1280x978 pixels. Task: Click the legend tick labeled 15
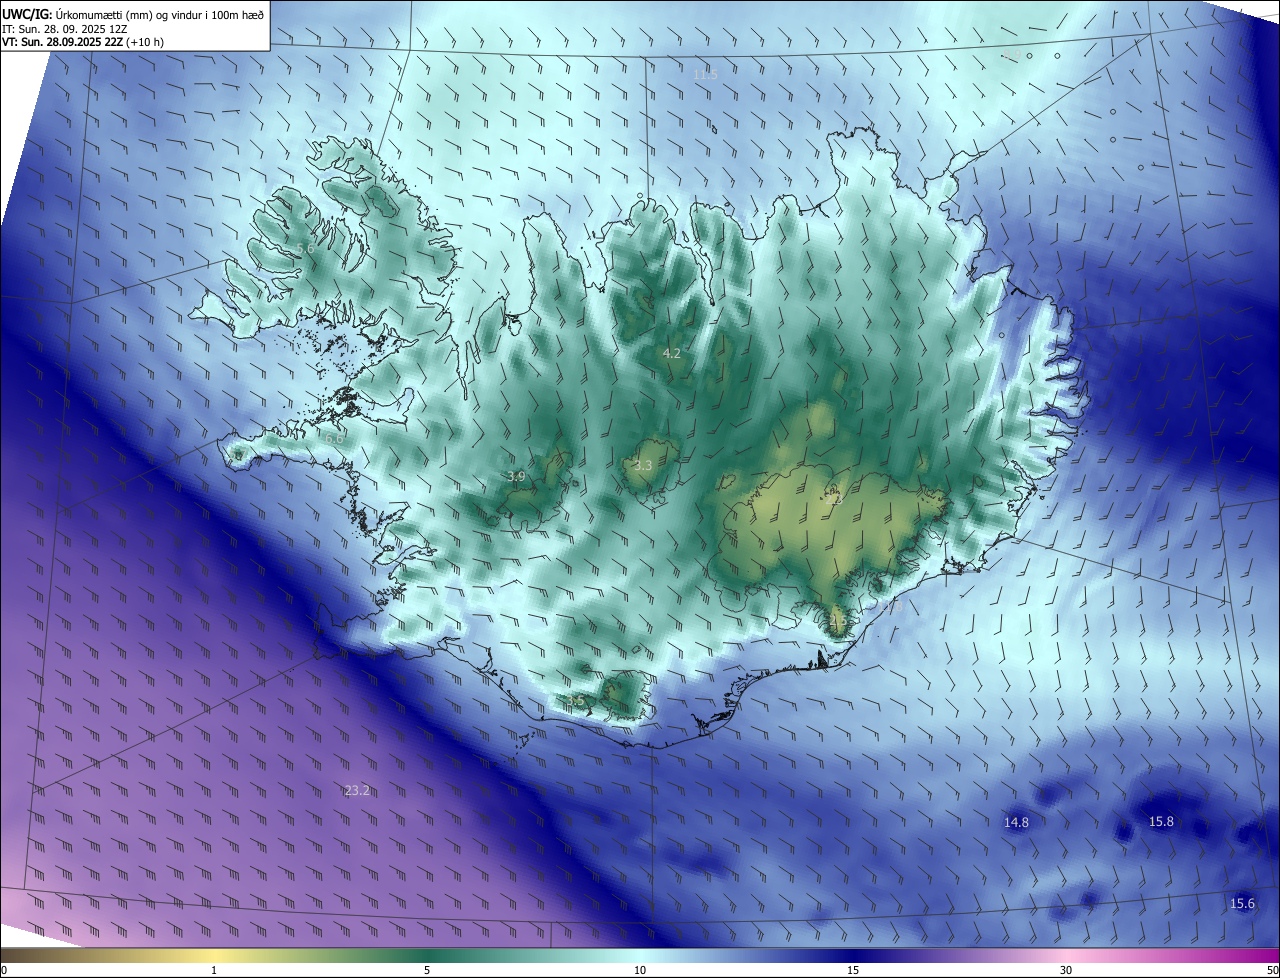coord(853,970)
